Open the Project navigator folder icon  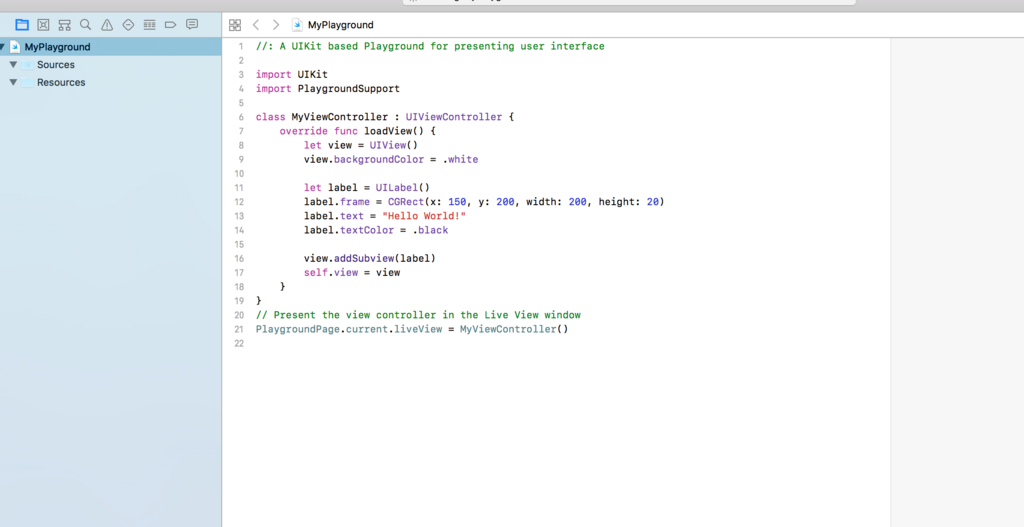coord(22,25)
